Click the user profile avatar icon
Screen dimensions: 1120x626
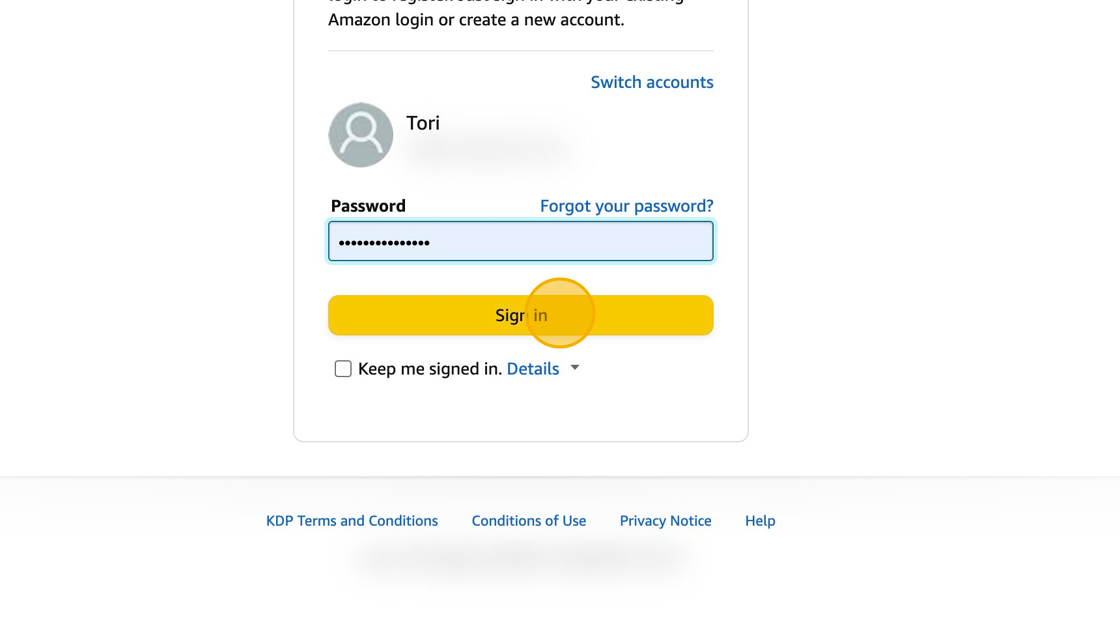pyautogui.click(x=361, y=135)
